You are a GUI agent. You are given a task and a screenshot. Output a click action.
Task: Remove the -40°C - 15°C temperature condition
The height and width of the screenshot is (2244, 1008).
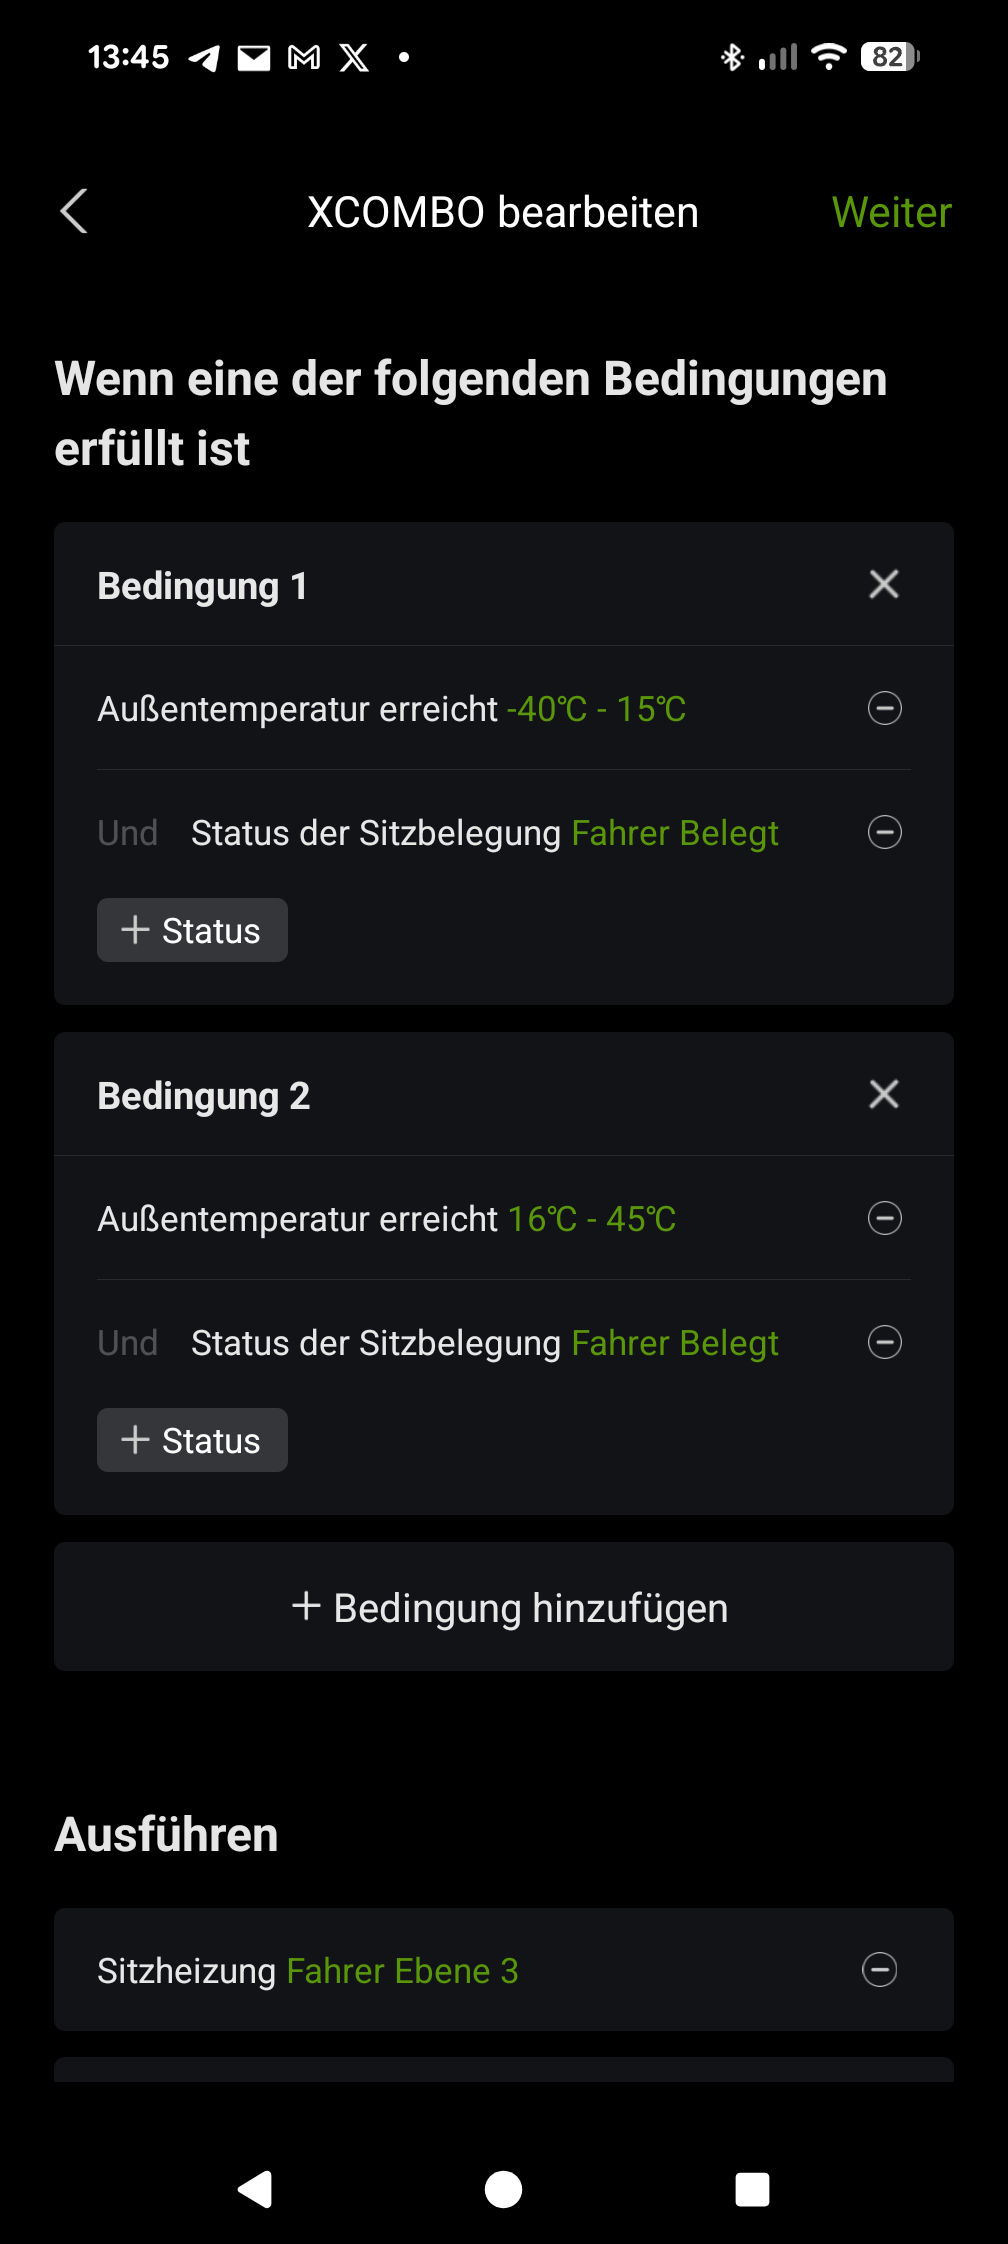point(884,709)
